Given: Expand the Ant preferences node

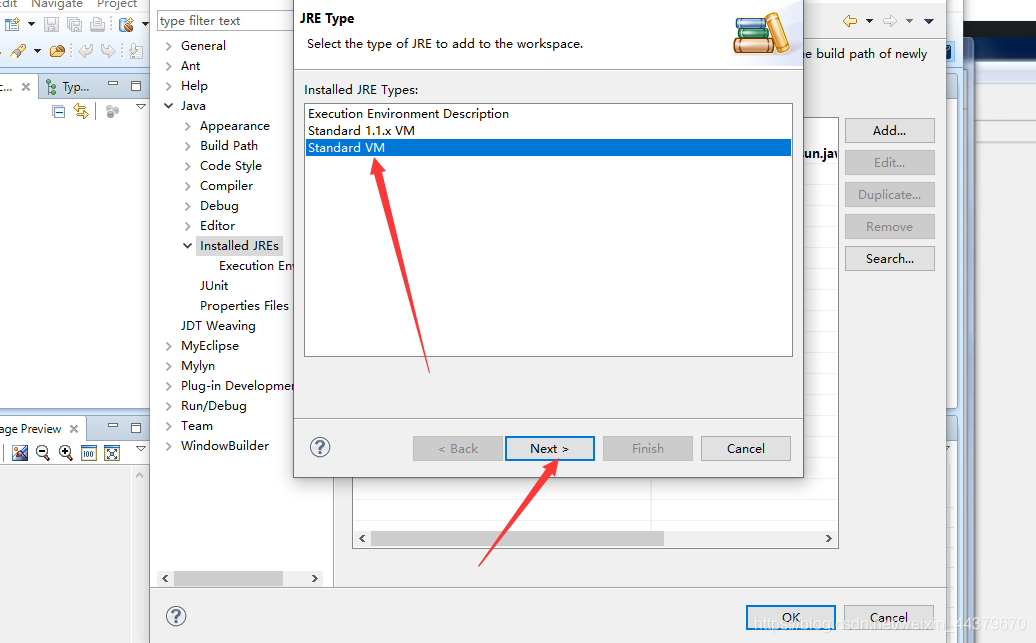Looking at the screenshot, I should tap(168, 66).
